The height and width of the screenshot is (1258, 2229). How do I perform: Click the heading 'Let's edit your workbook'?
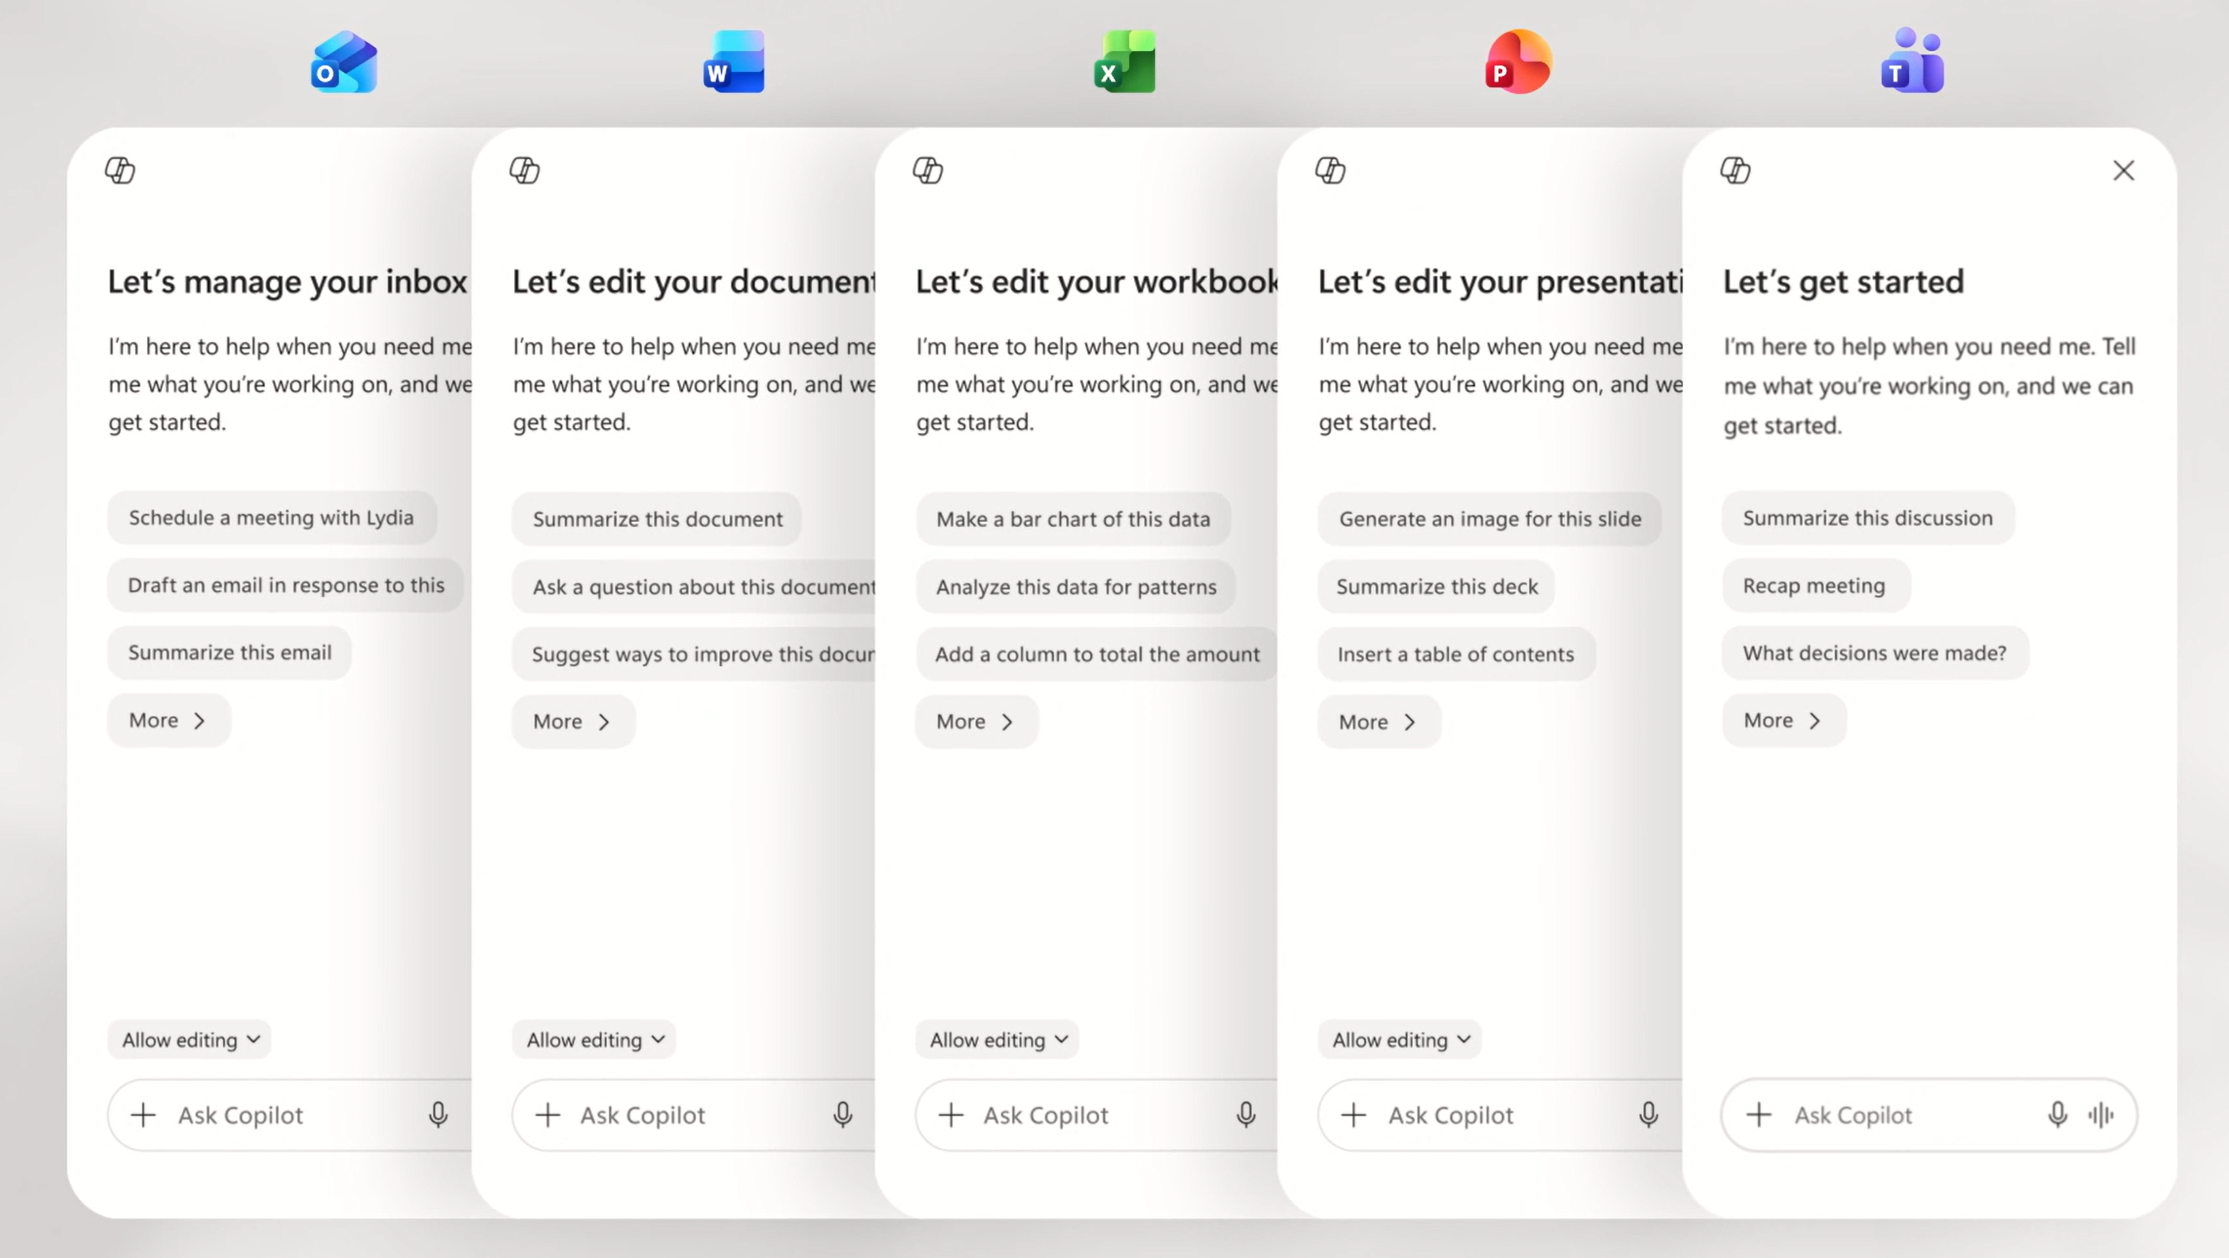coord(1097,282)
